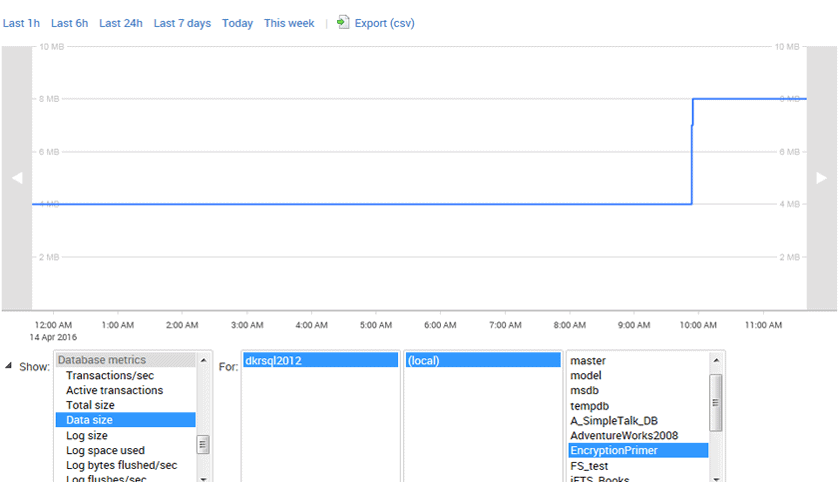Select the dkrsql2012 server
The height and width of the screenshot is (482, 838).
273,360
